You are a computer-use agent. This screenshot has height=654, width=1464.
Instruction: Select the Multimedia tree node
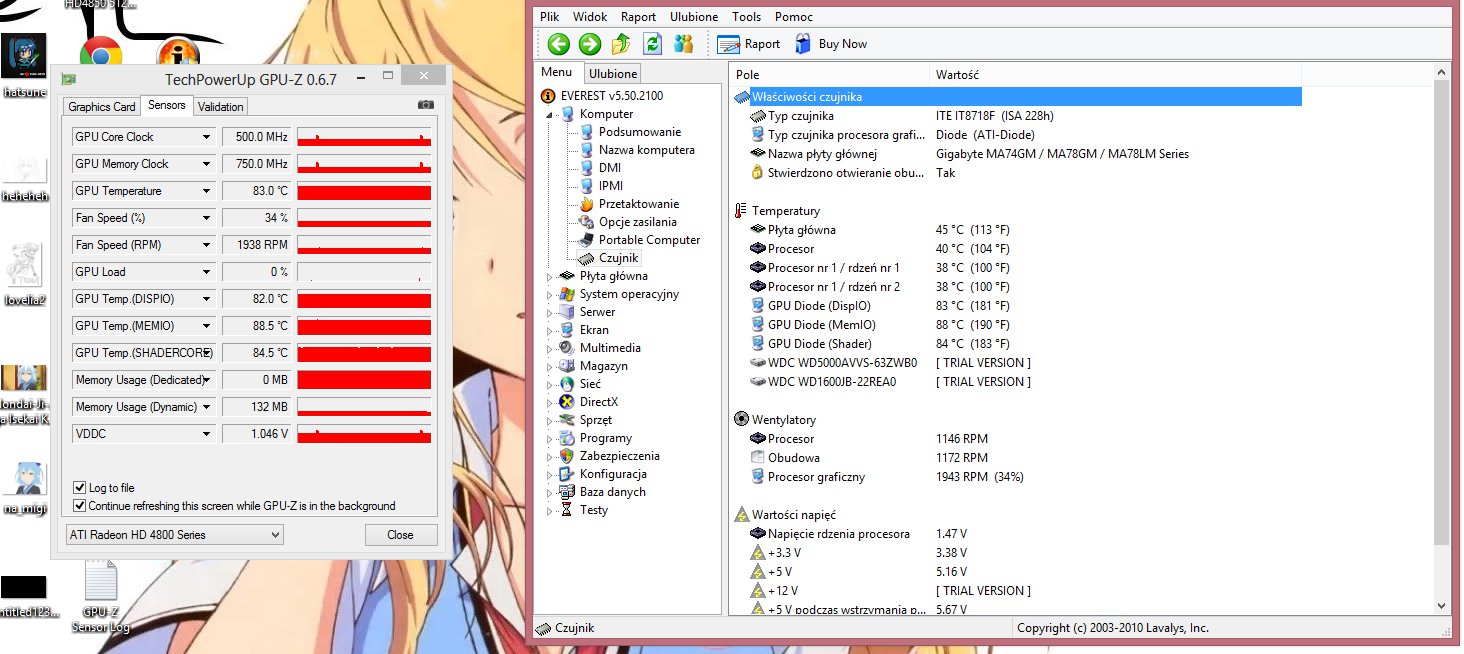pos(610,348)
